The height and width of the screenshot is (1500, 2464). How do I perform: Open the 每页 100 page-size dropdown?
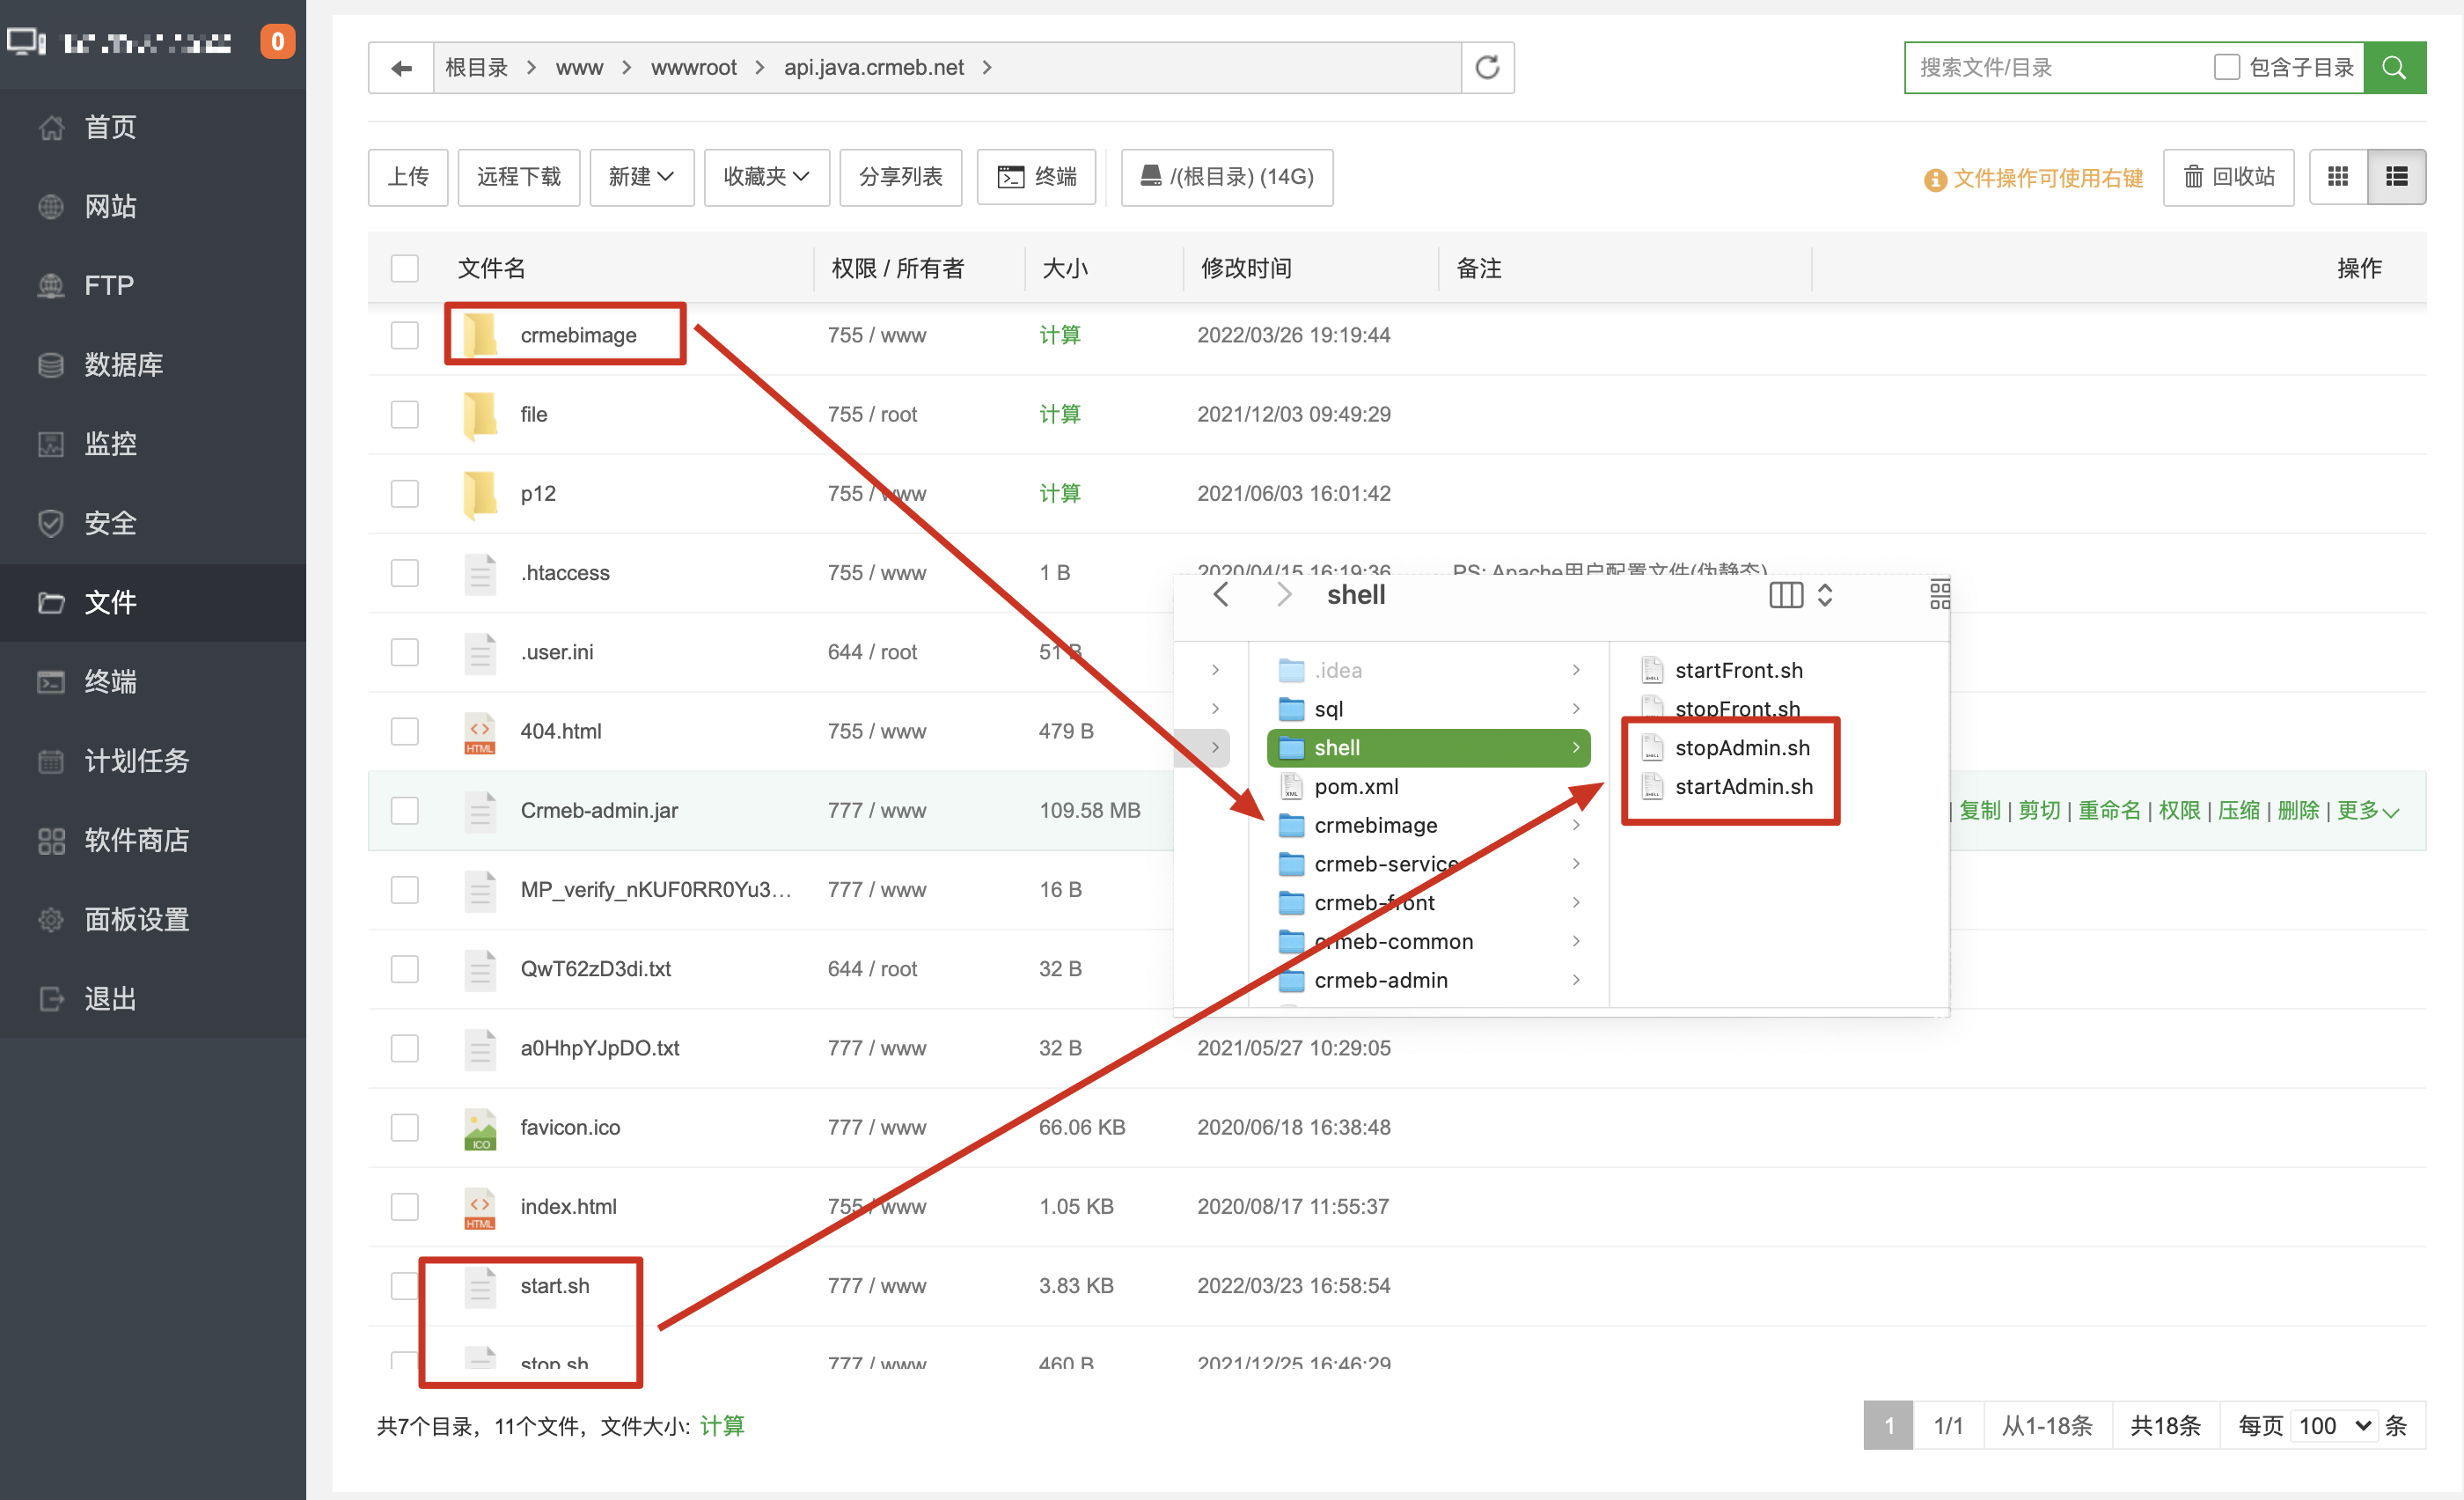coord(2334,1425)
